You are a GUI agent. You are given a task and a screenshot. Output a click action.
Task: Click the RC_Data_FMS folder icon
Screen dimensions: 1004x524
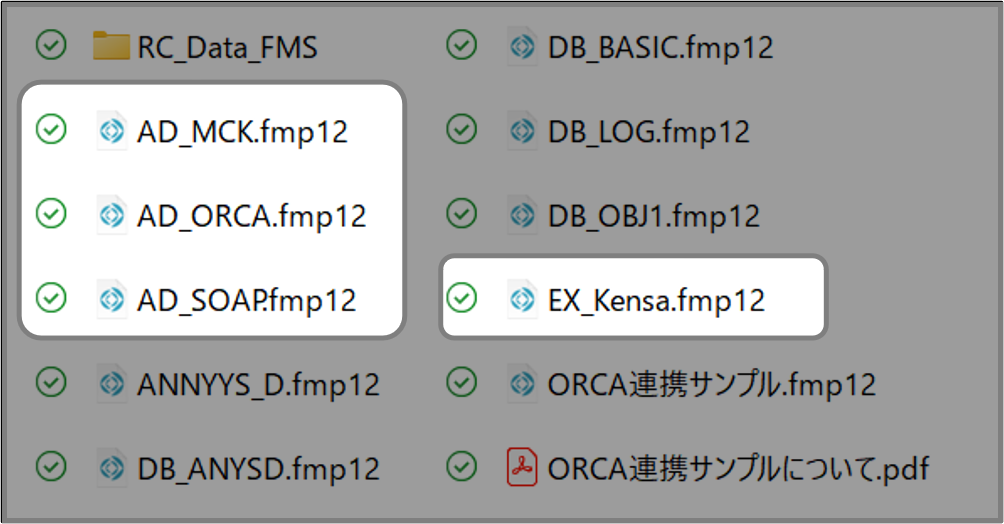(x=111, y=46)
